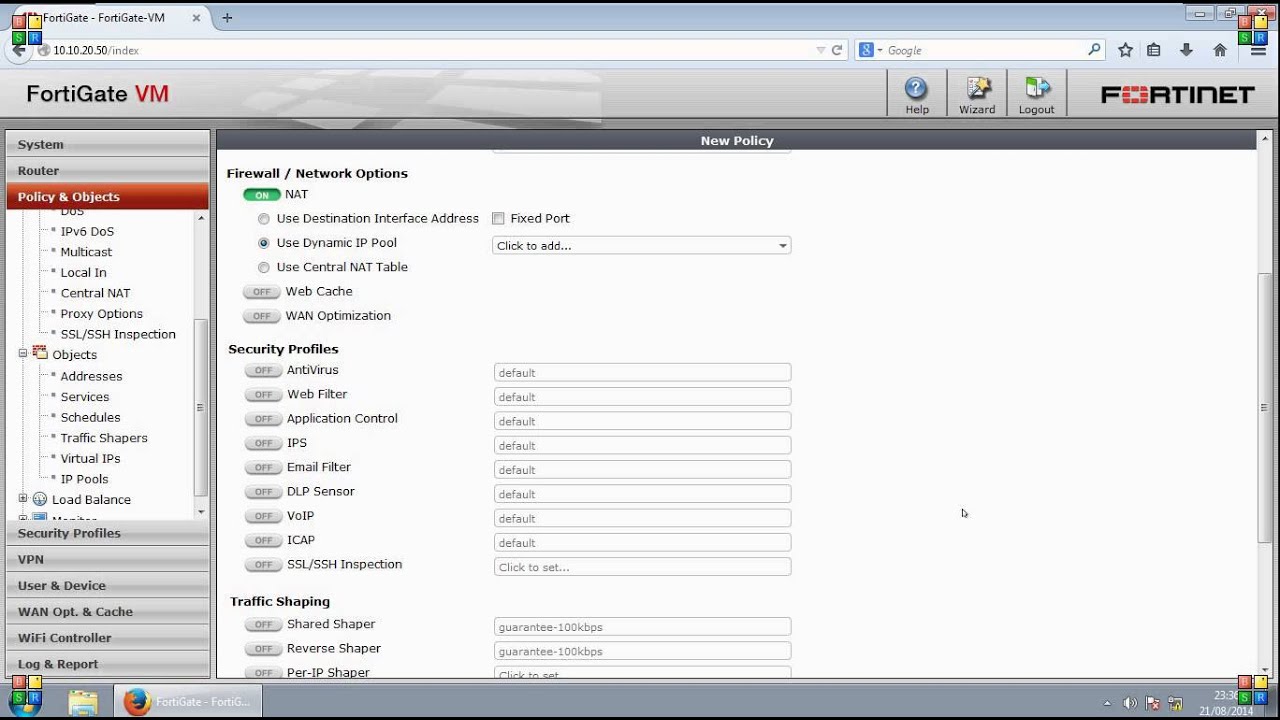Open Central NAT in sidebar
The height and width of the screenshot is (720, 1280).
[x=95, y=293]
